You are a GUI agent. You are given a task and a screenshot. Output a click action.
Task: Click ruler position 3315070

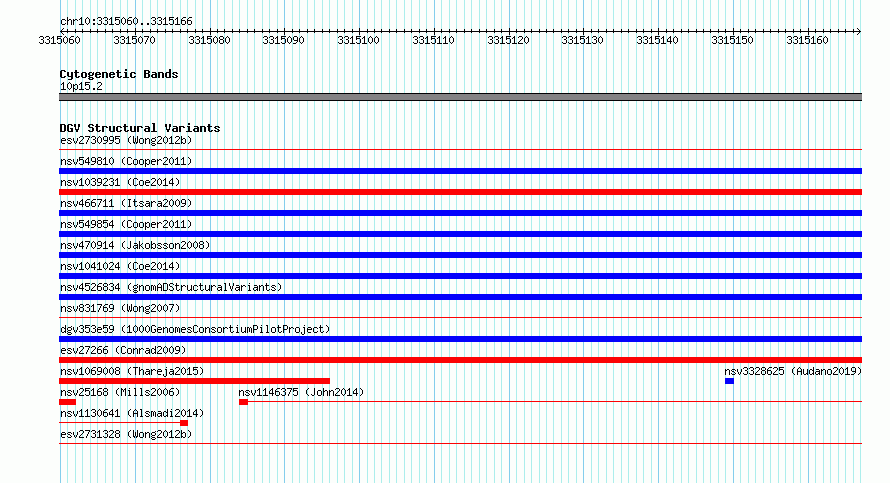coord(135,40)
